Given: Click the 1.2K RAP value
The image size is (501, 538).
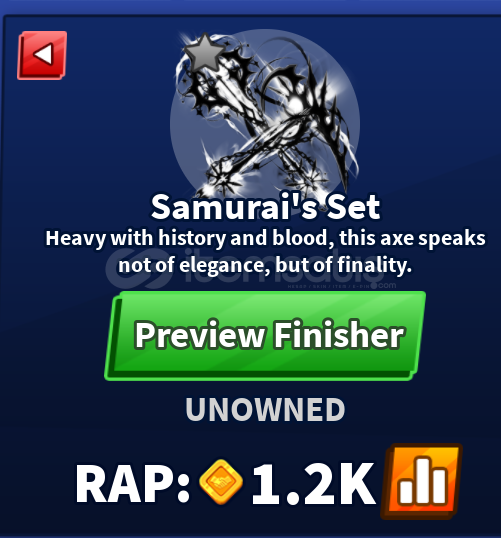Looking at the screenshot, I should point(314,484).
